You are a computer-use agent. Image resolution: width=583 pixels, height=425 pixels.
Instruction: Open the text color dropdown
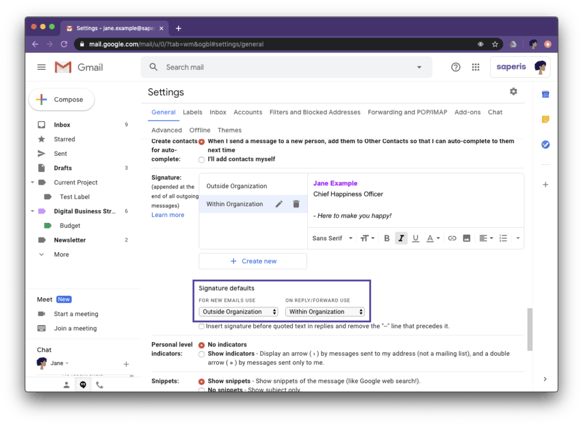point(433,238)
